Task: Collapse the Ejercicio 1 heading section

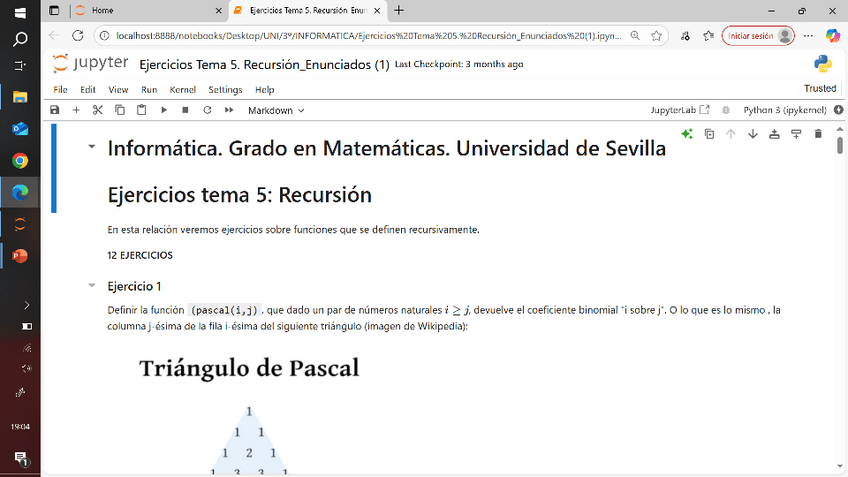Action: pos(91,286)
